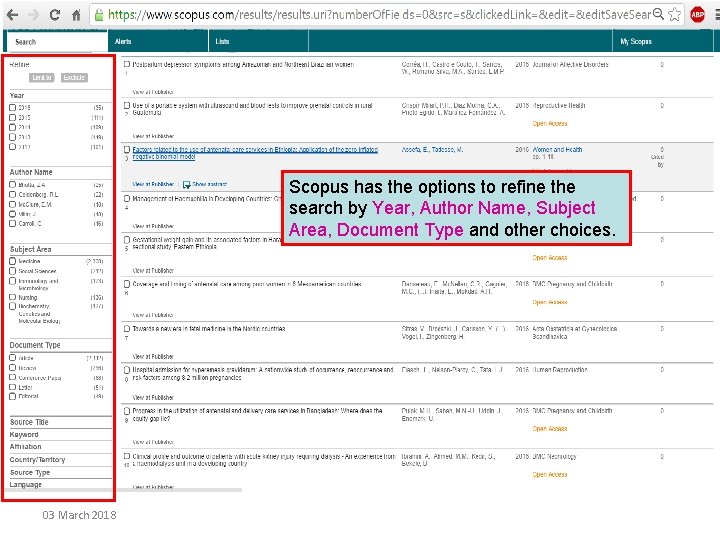Image resolution: width=720 pixels, height=540 pixels.
Task: Select author Goldenberg, R.L. checkbox
Action: coord(13,195)
